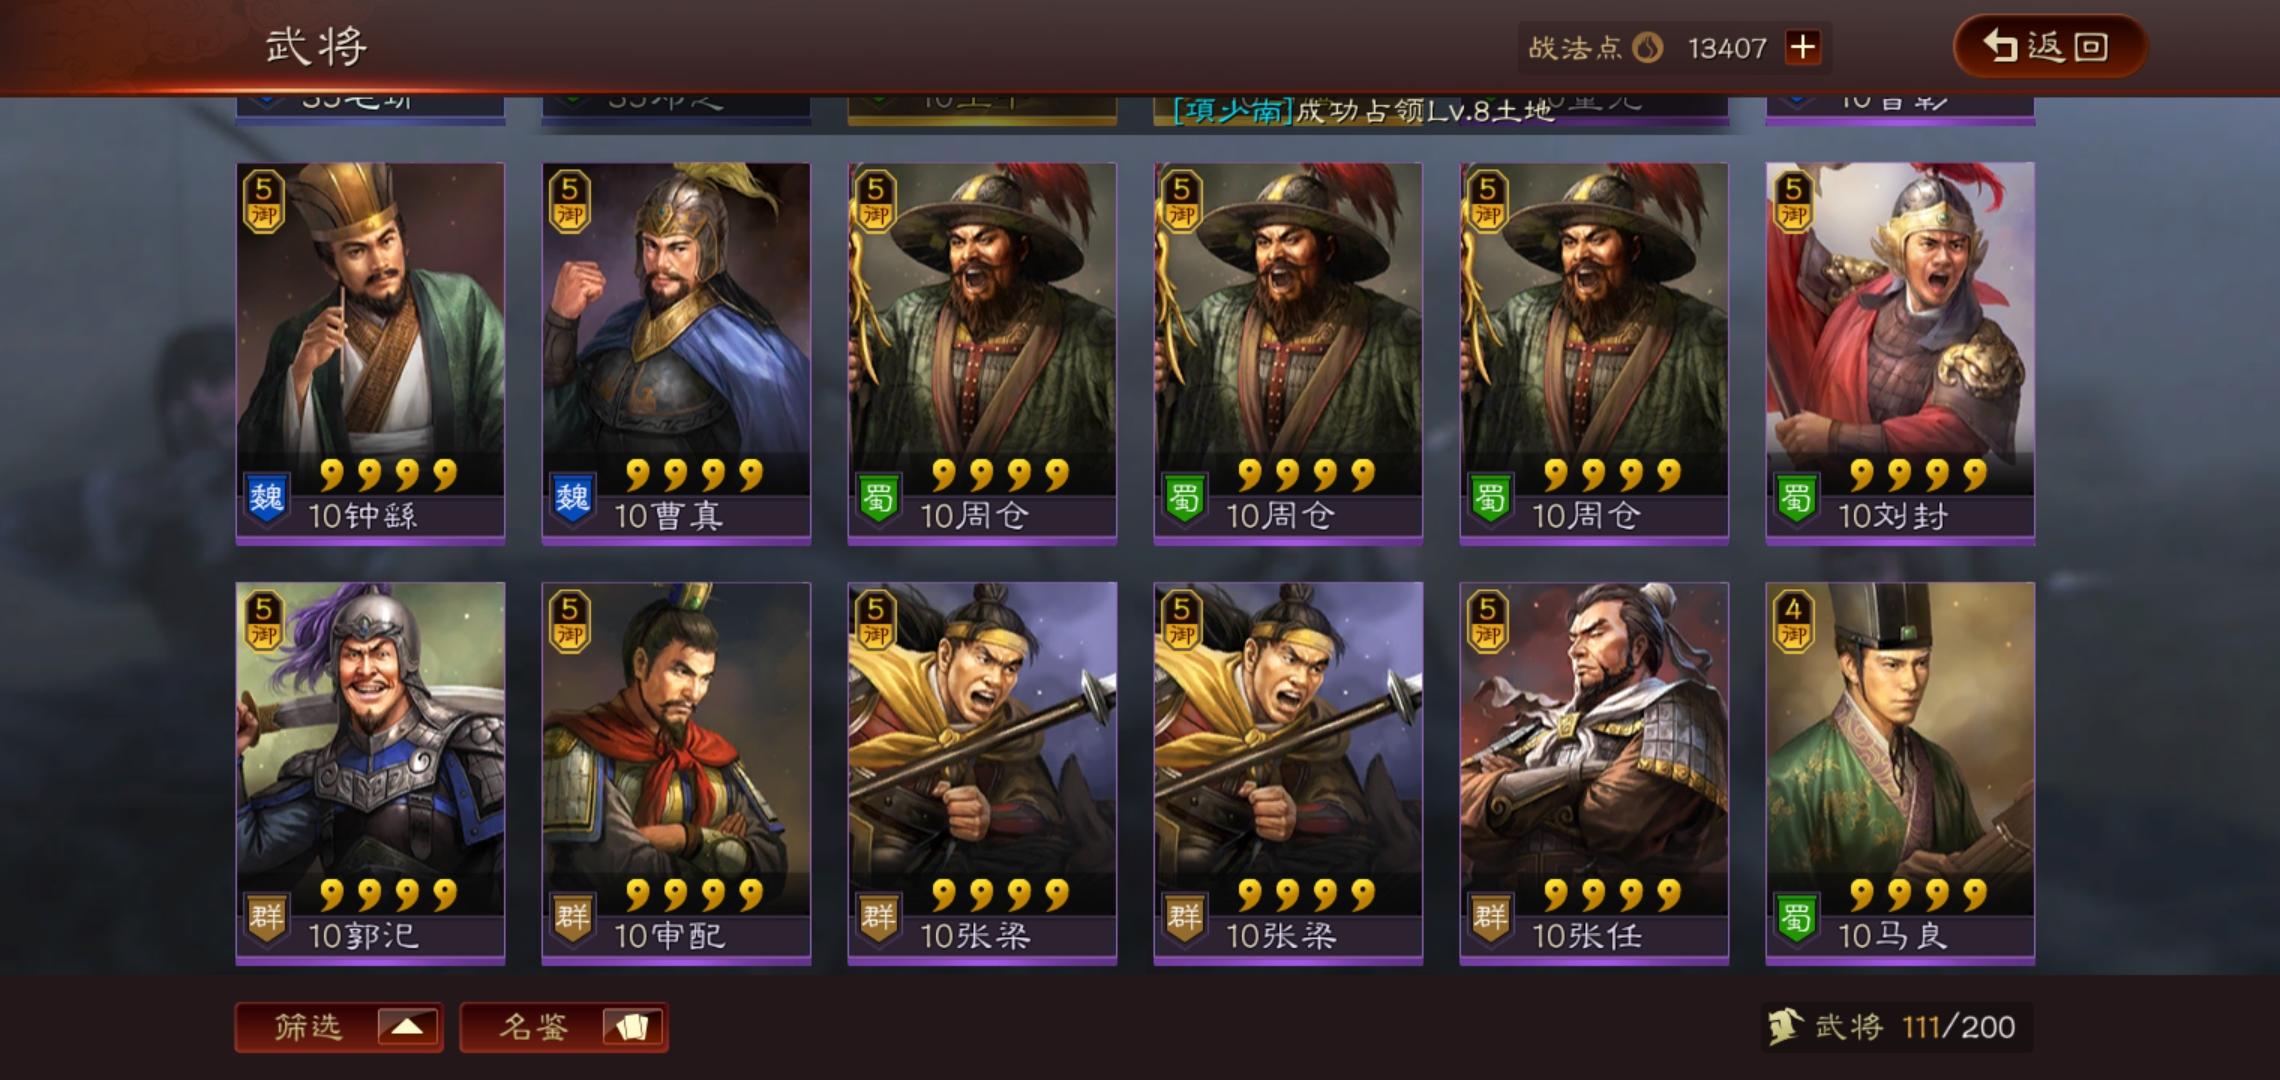Select the 曹真 general card
Screen dimensions: 2280x1080
coord(676,353)
